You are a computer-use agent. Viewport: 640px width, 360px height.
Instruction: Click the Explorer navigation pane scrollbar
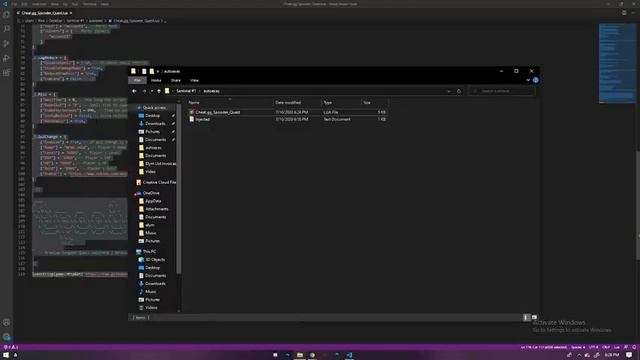tap(178, 188)
